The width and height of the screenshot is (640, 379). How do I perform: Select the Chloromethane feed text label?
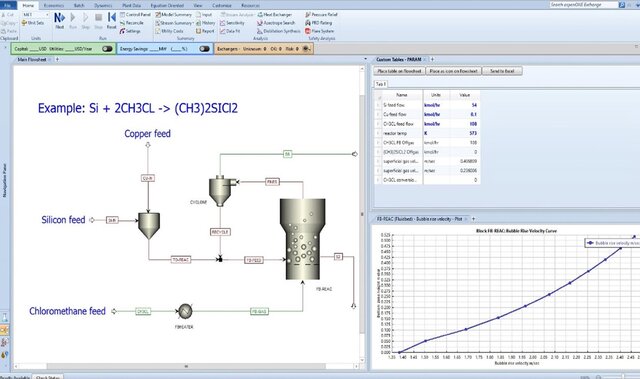67,311
